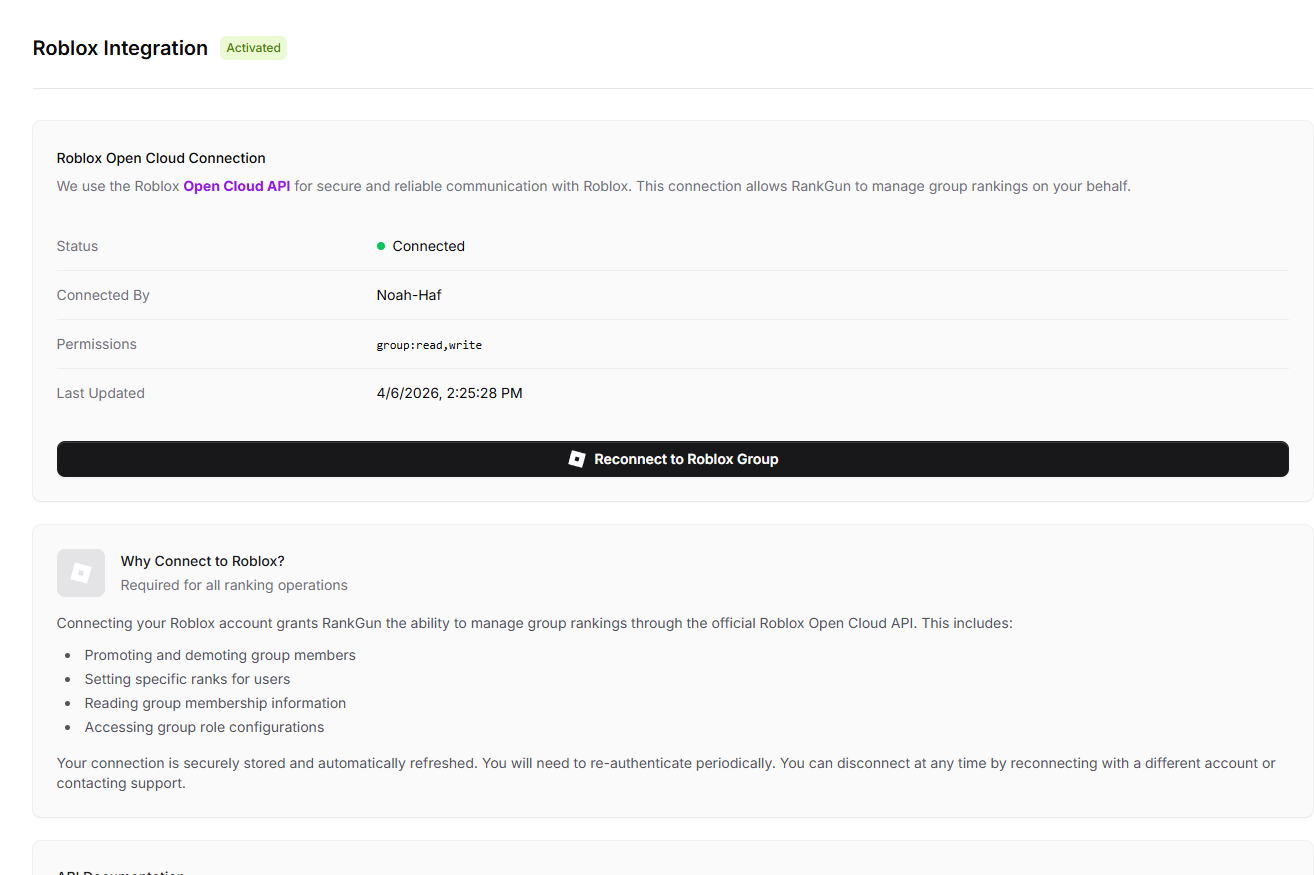The width and height of the screenshot is (1314, 875).
Task: Click the green Connected status dot
Action: click(x=381, y=246)
